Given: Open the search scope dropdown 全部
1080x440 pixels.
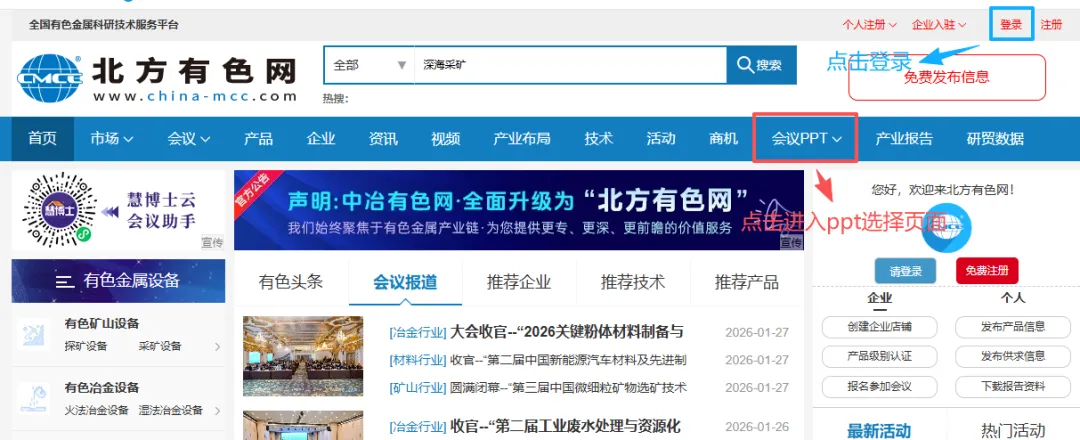Looking at the screenshot, I should click(368, 65).
